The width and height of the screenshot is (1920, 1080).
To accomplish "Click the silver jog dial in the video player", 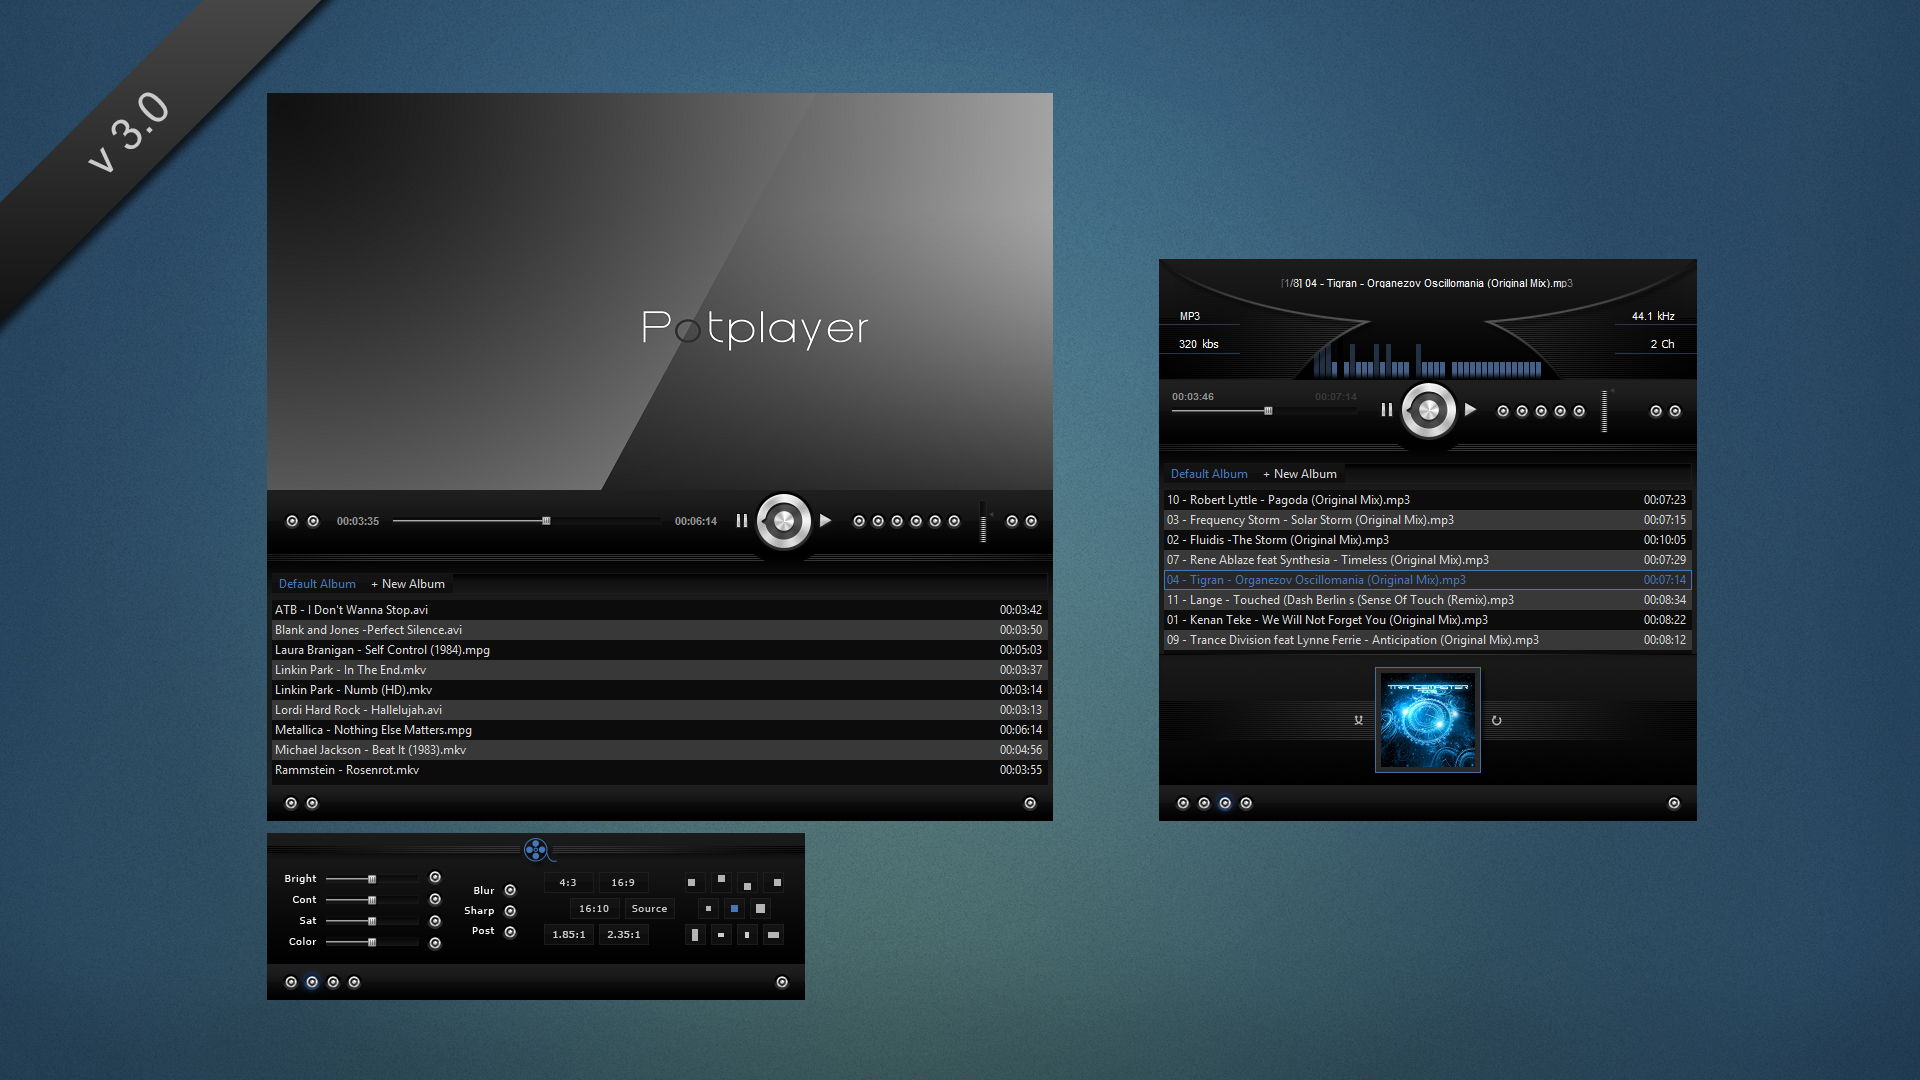I will (x=784, y=521).
